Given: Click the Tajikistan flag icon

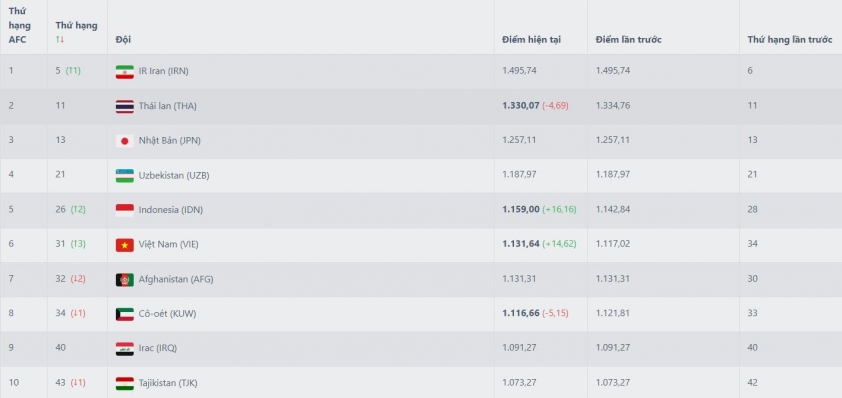Looking at the screenshot, I should (125, 383).
